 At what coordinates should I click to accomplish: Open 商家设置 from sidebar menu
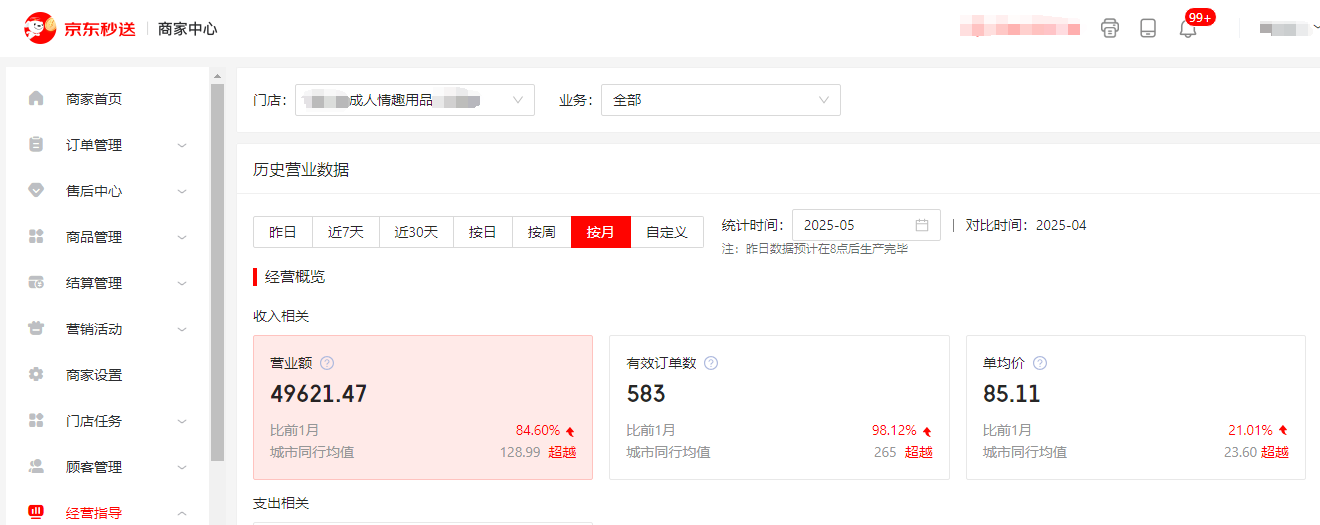[x=94, y=375]
